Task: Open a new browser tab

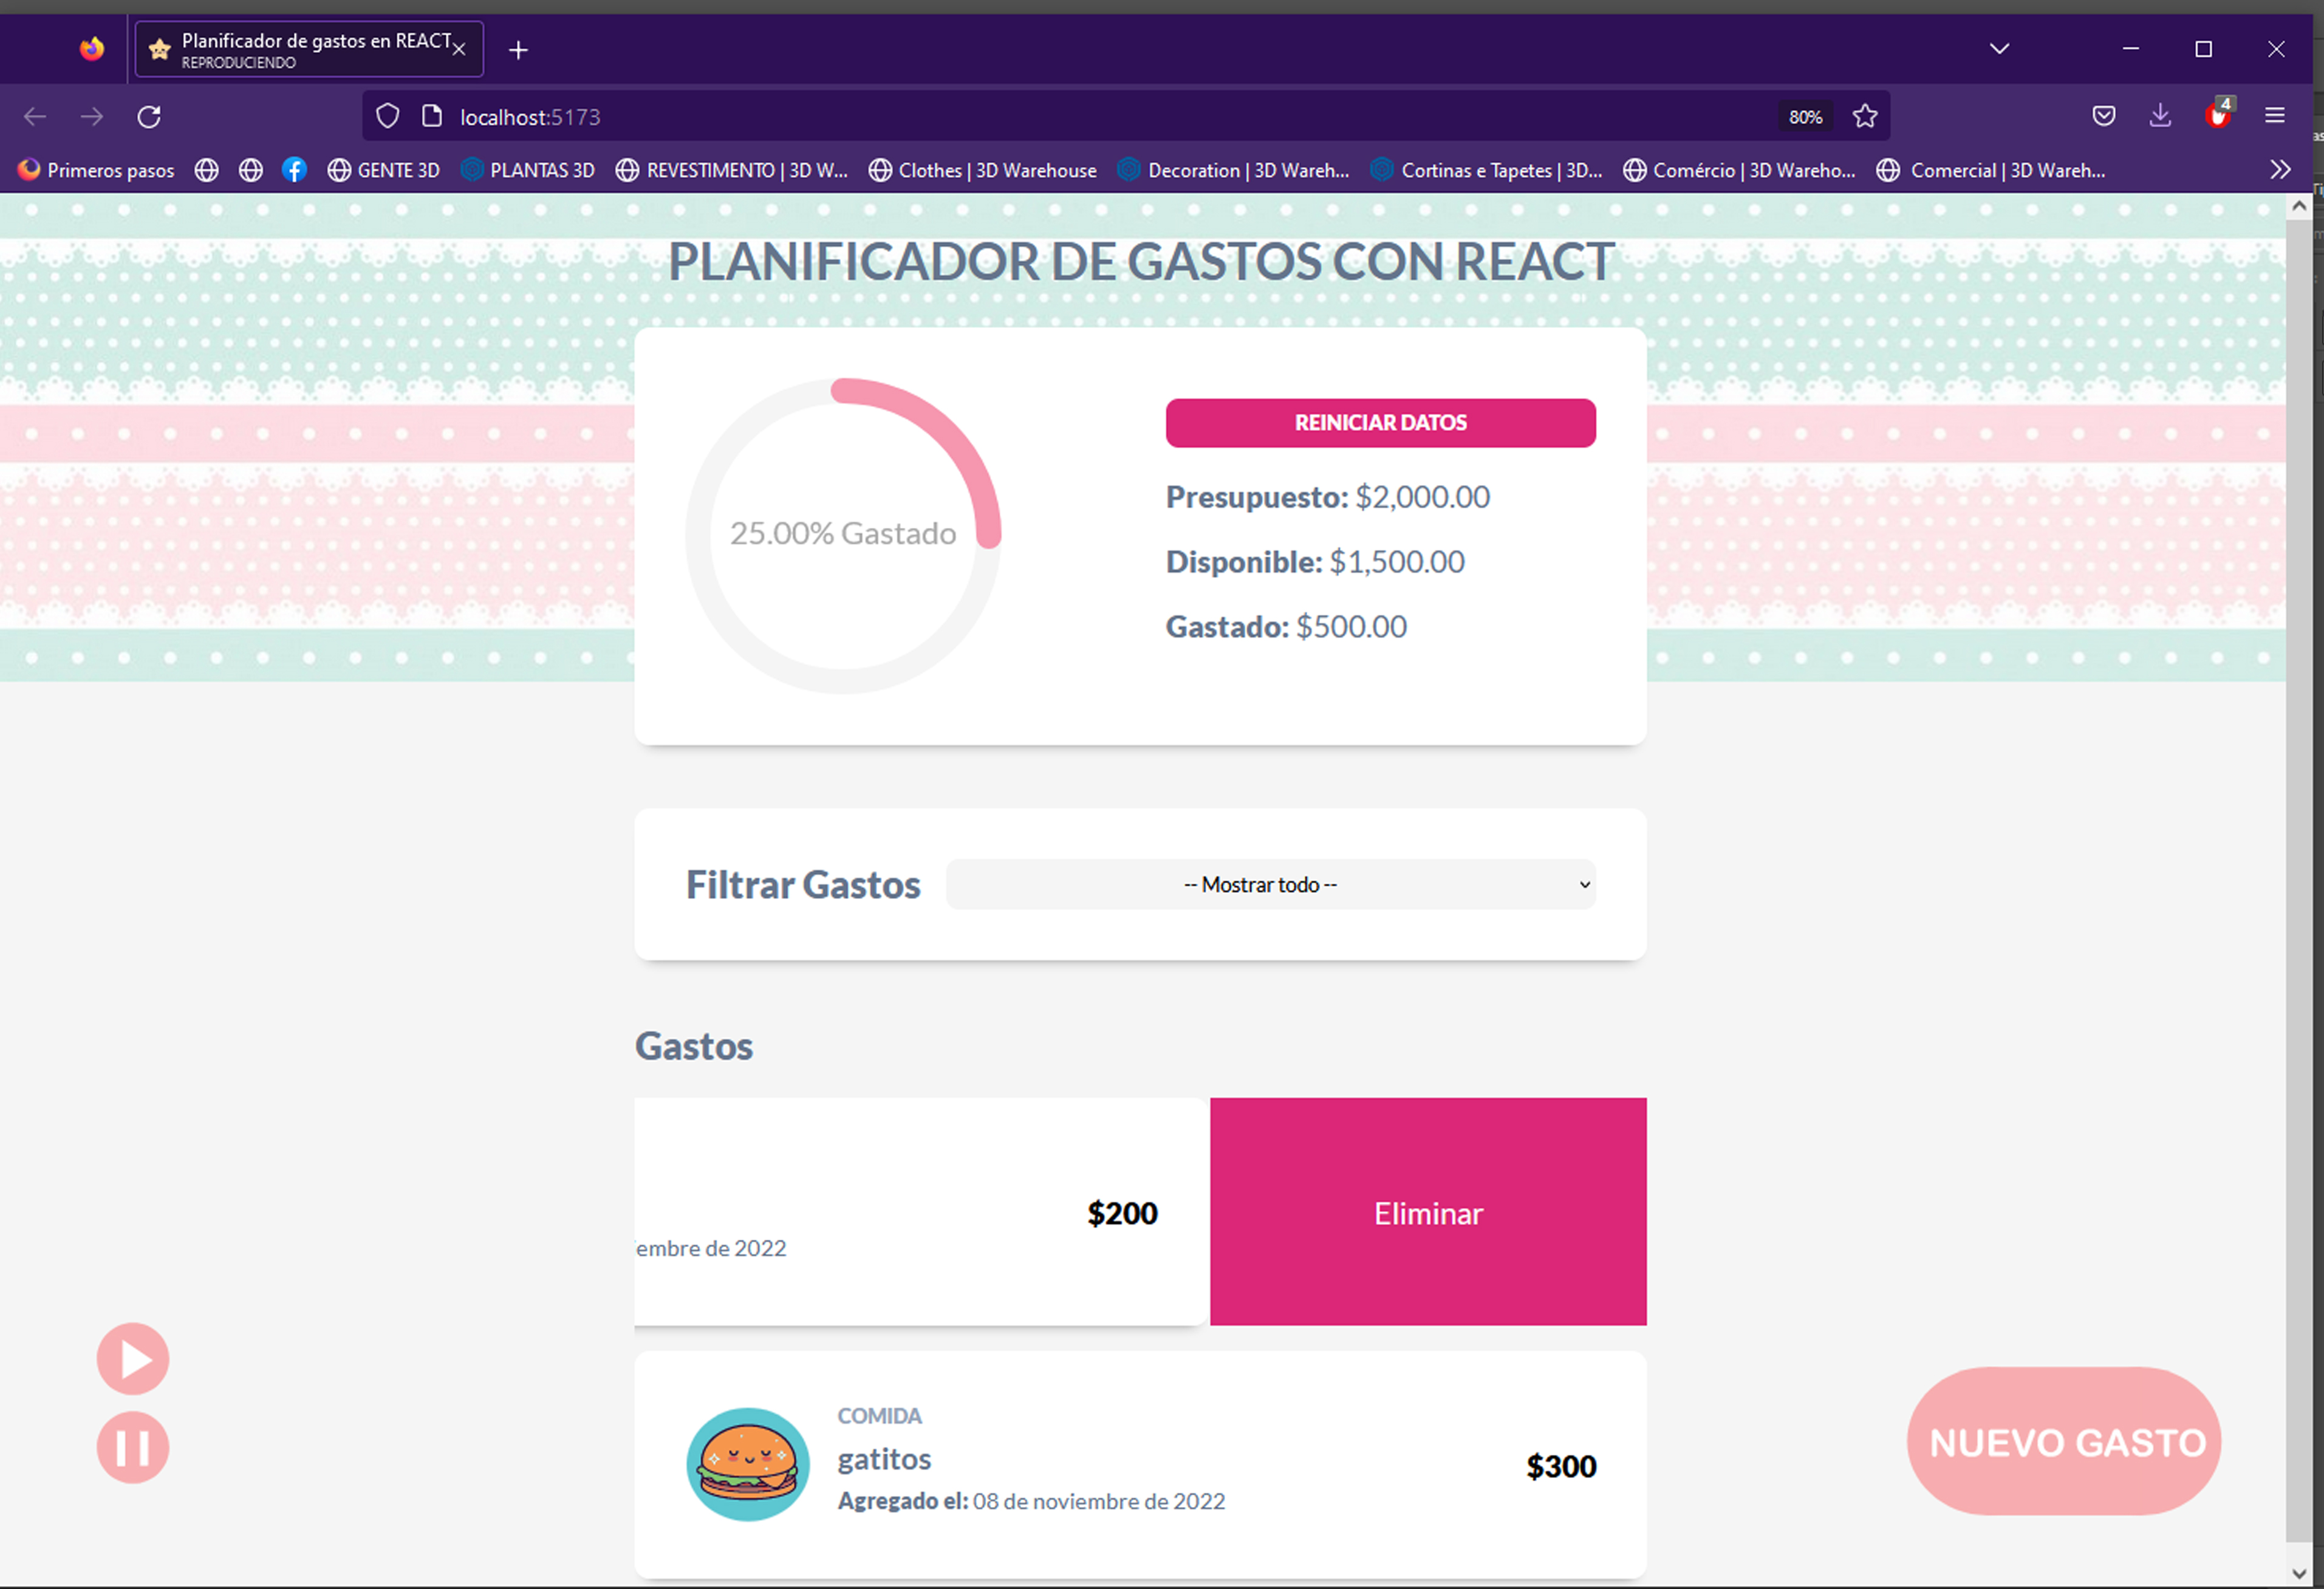Action: (x=518, y=50)
